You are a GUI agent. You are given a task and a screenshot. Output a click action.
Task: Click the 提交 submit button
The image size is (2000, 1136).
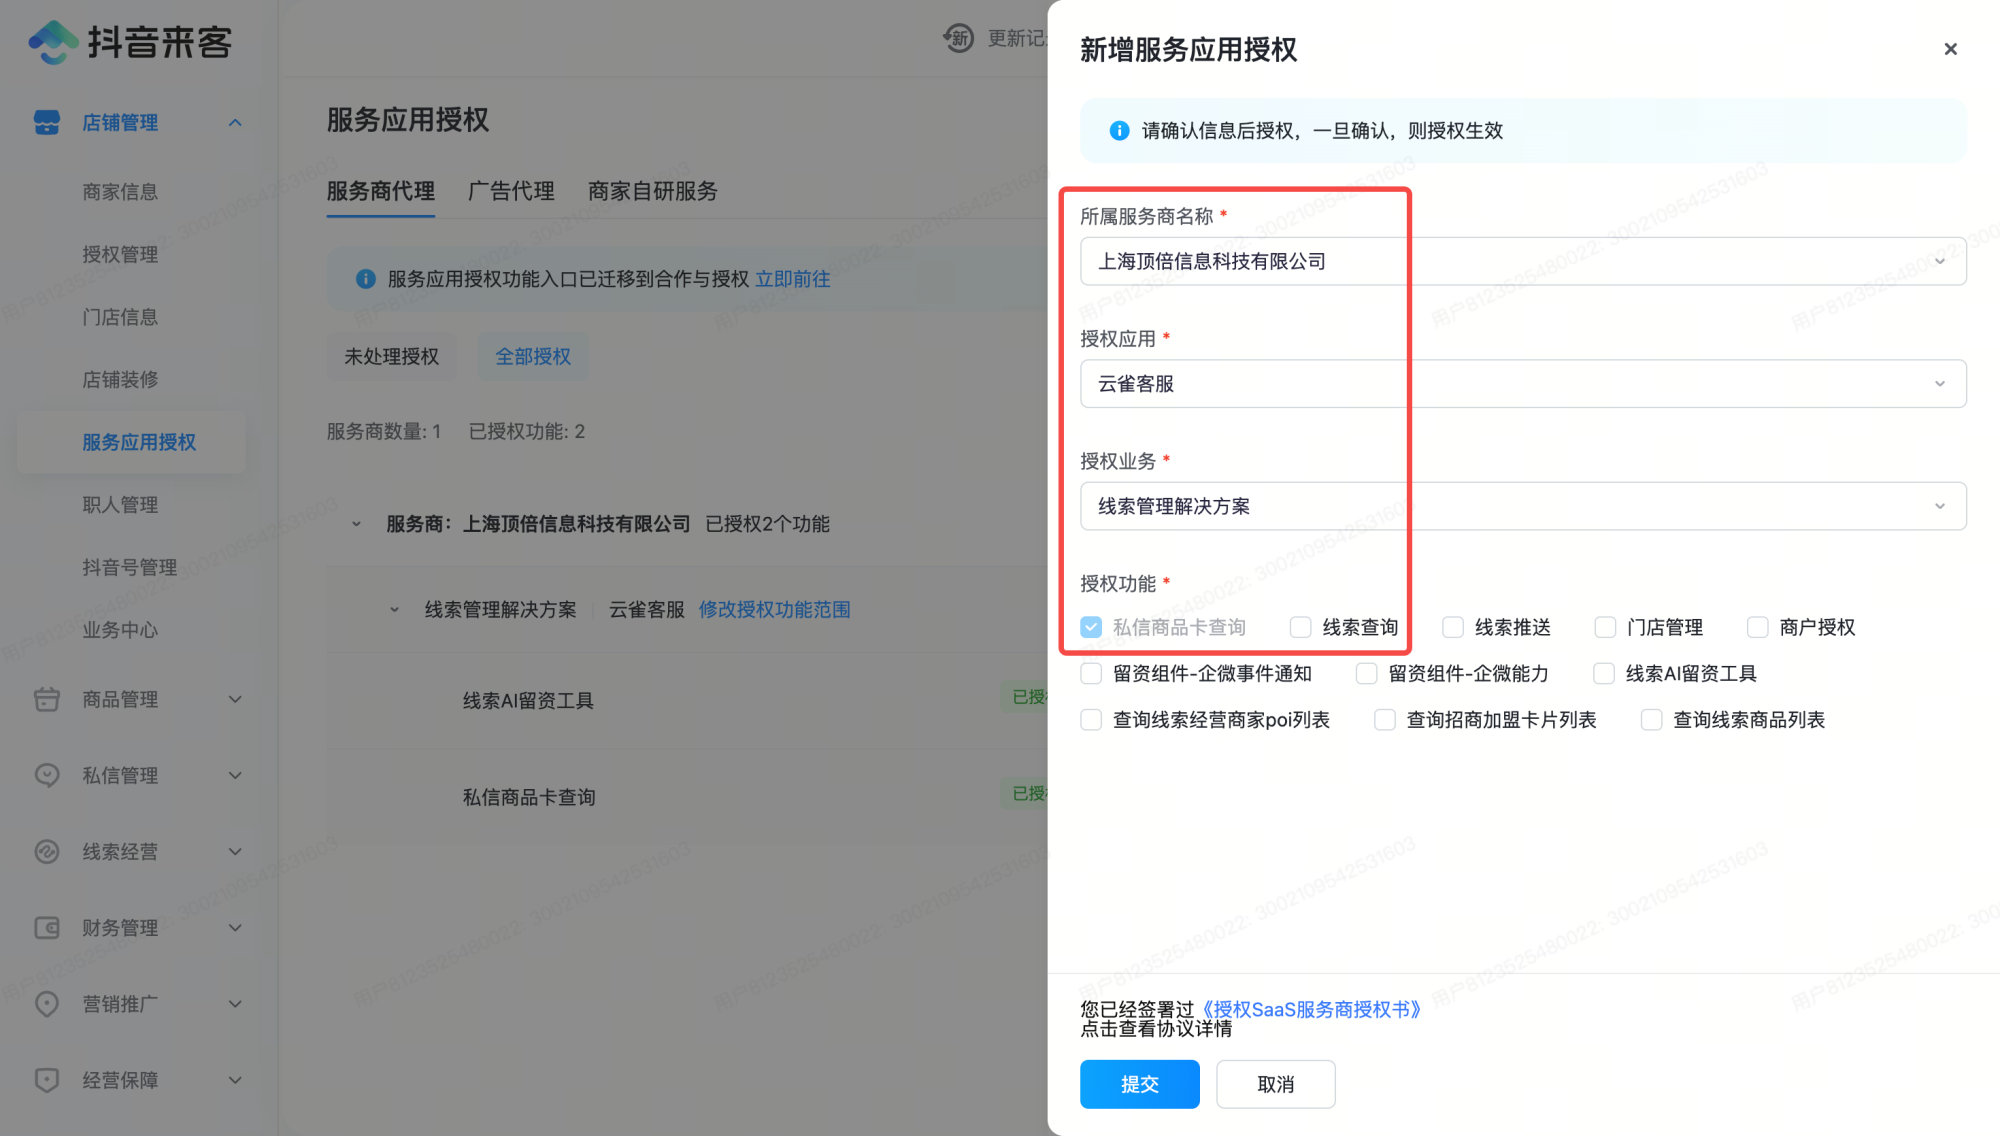1139,1084
